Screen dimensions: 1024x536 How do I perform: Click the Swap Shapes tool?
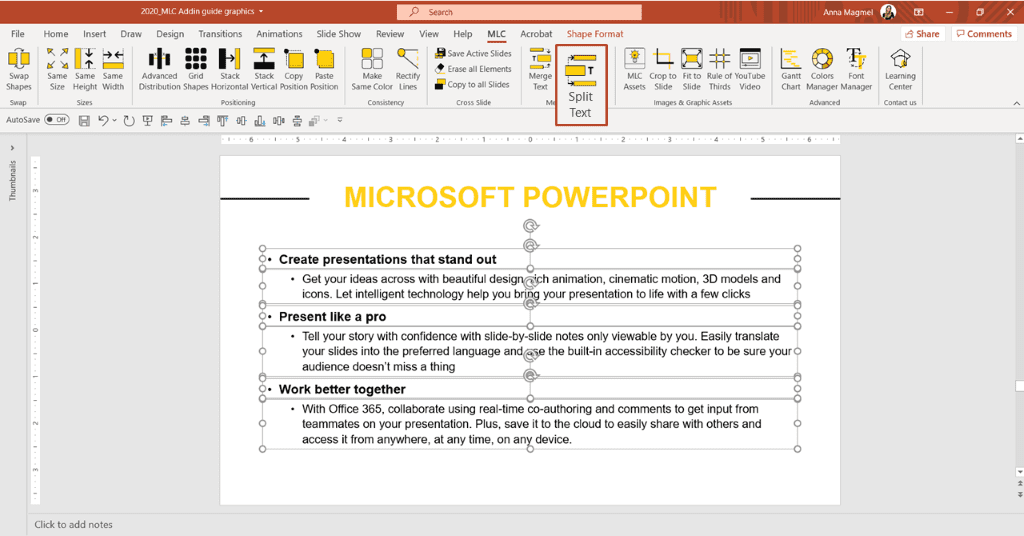(18, 69)
